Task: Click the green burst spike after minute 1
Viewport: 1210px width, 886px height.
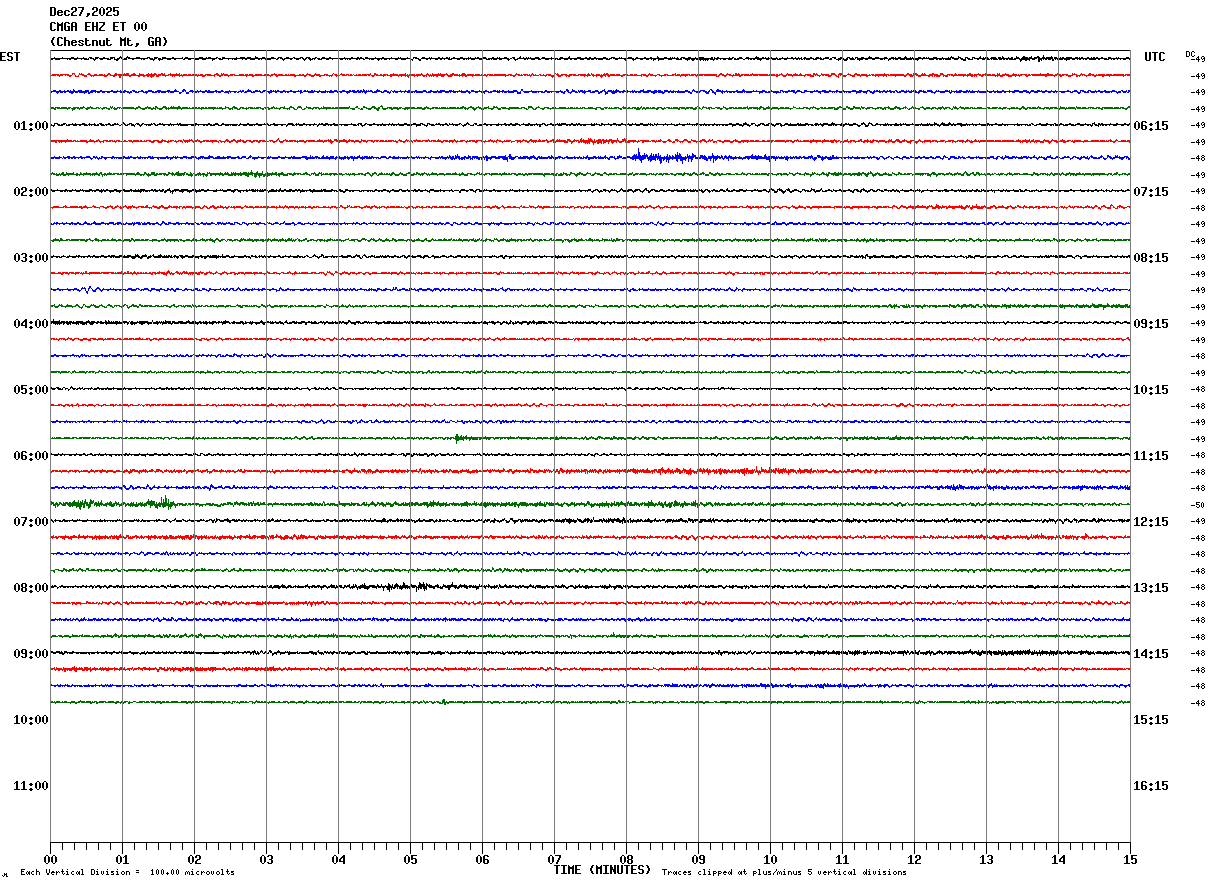Action: [162, 502]
